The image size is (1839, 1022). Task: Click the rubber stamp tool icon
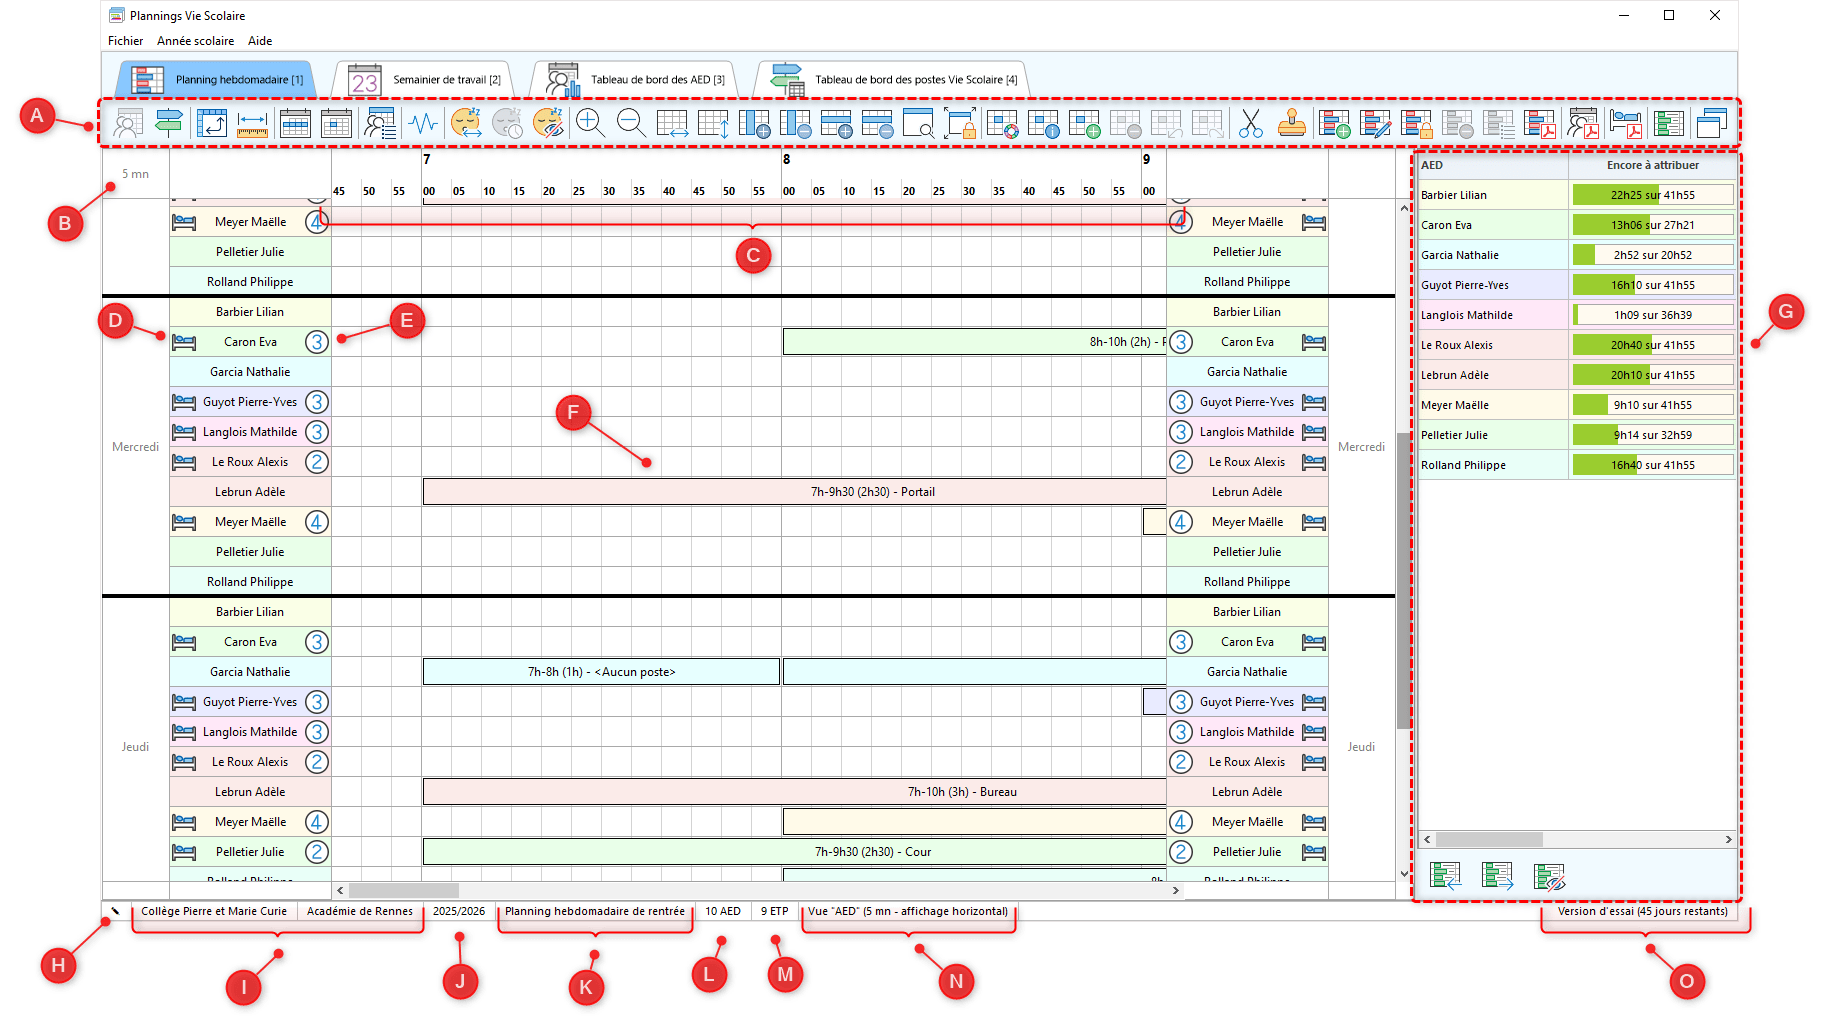[x=1291, y=123]
